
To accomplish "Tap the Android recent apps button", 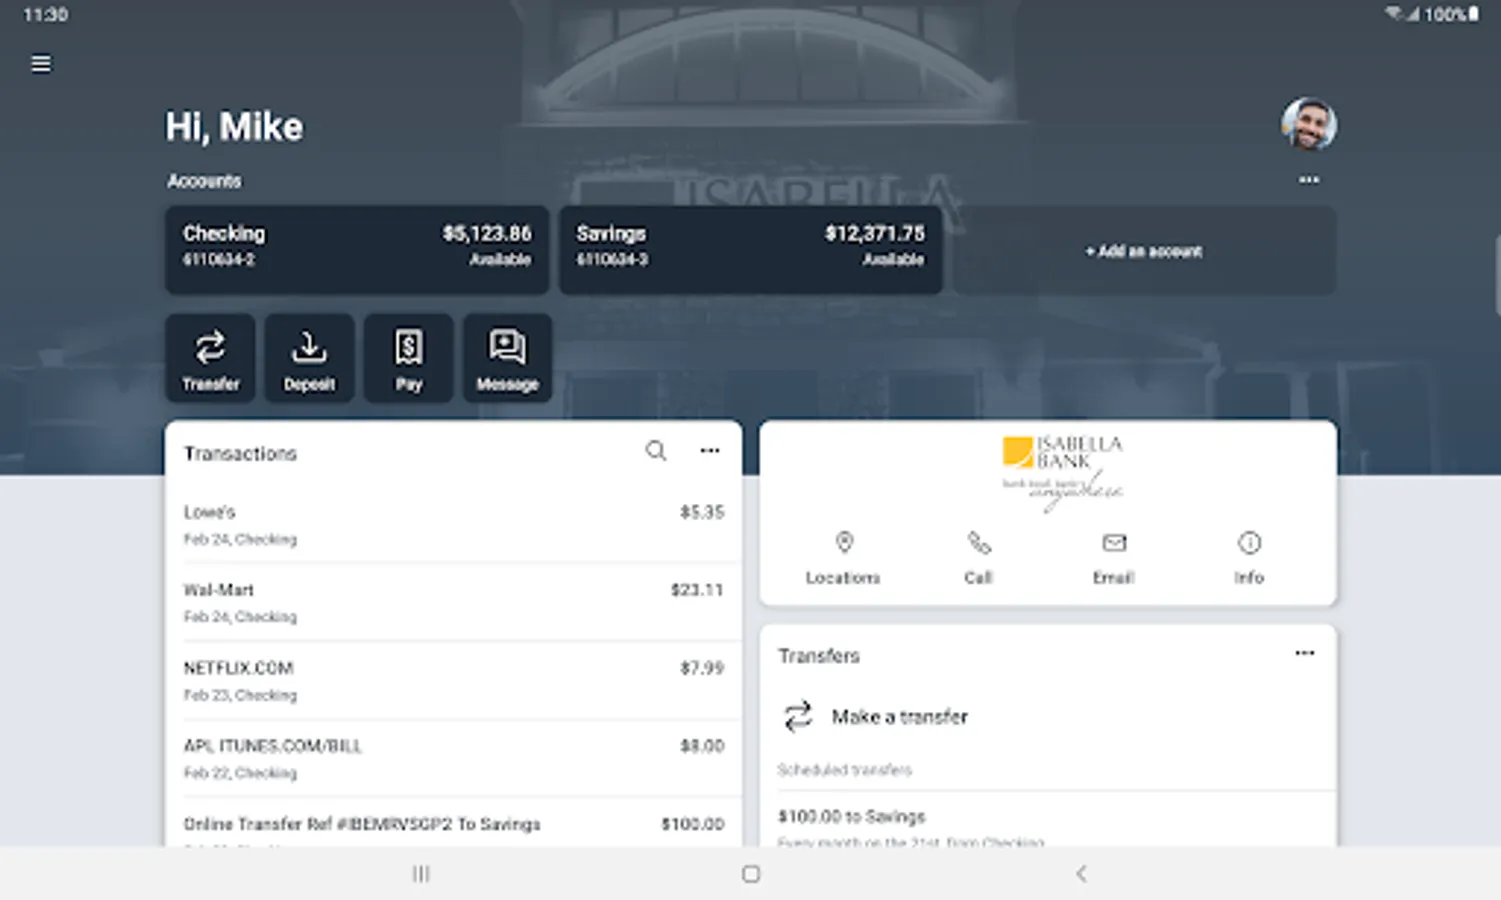I will (x=421, y=874).
